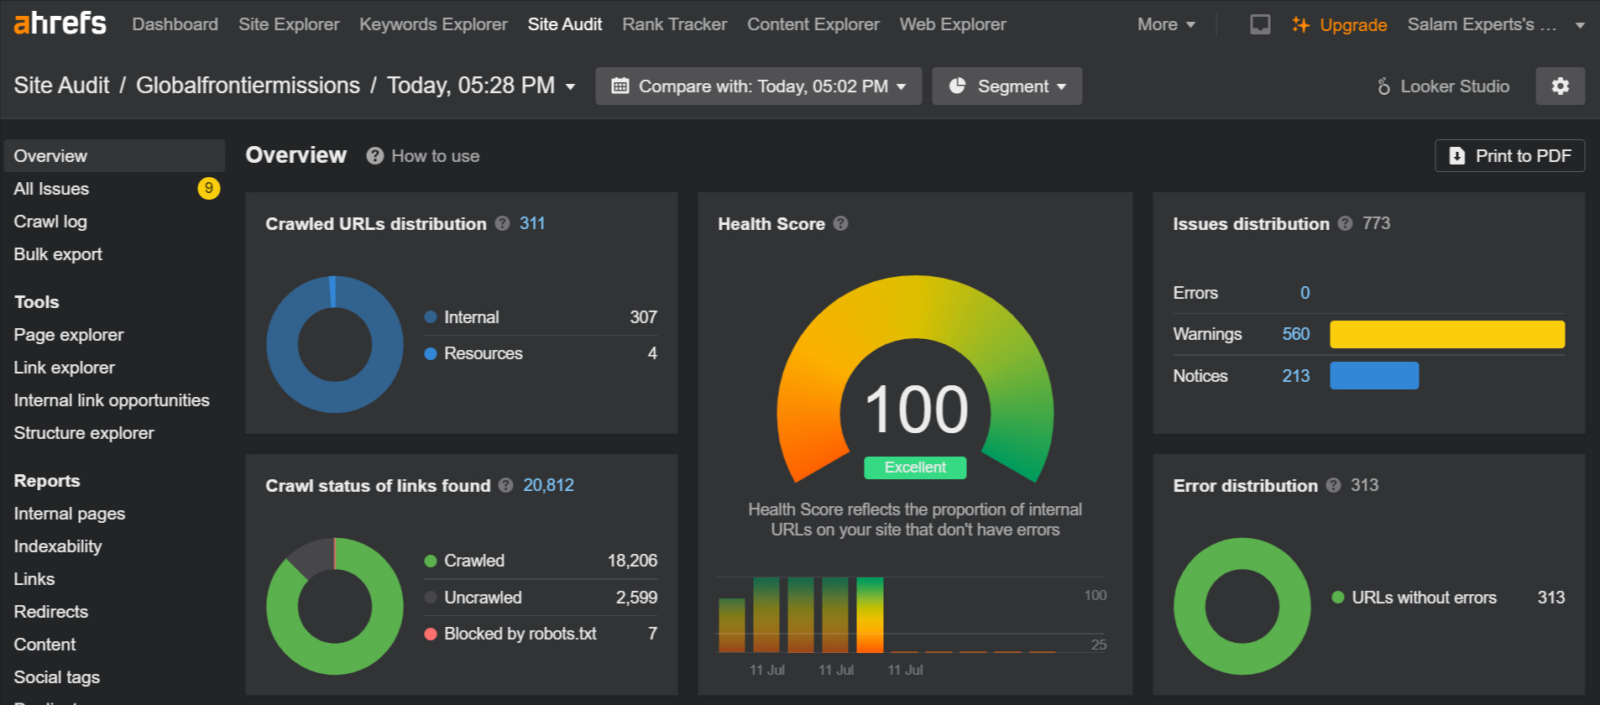Image resolution: width=1600 pixels, height=705 pixels.
Task: Click the 311 crawled URLs count
Action: [x=532, y=224]
